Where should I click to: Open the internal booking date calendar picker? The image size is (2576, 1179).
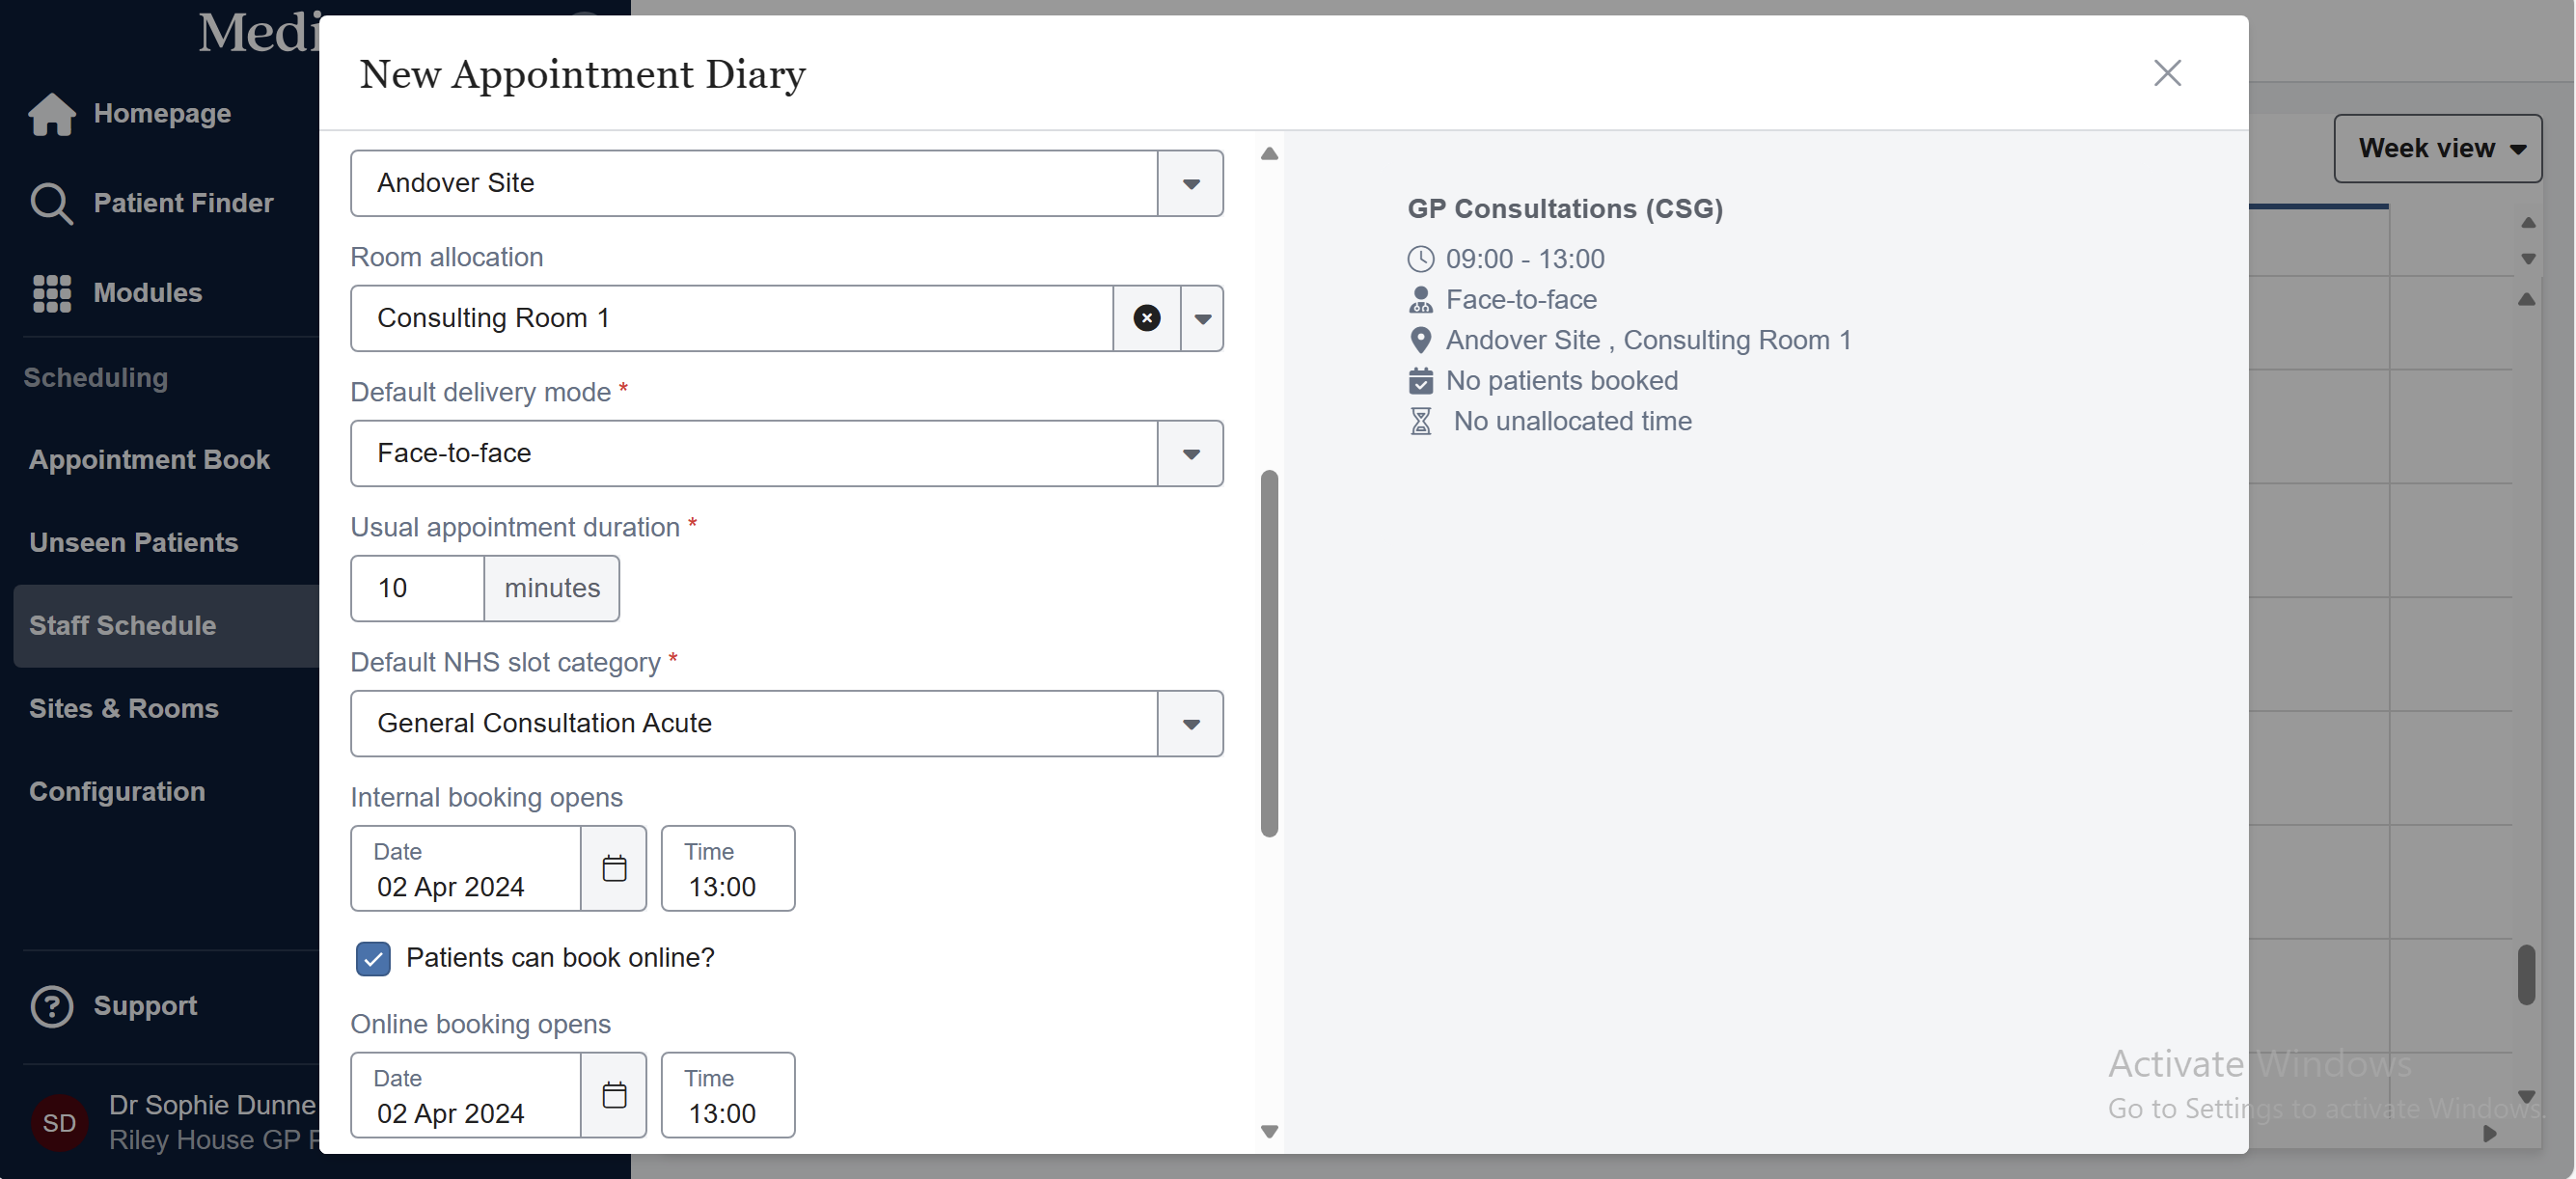tap(614, 868)
